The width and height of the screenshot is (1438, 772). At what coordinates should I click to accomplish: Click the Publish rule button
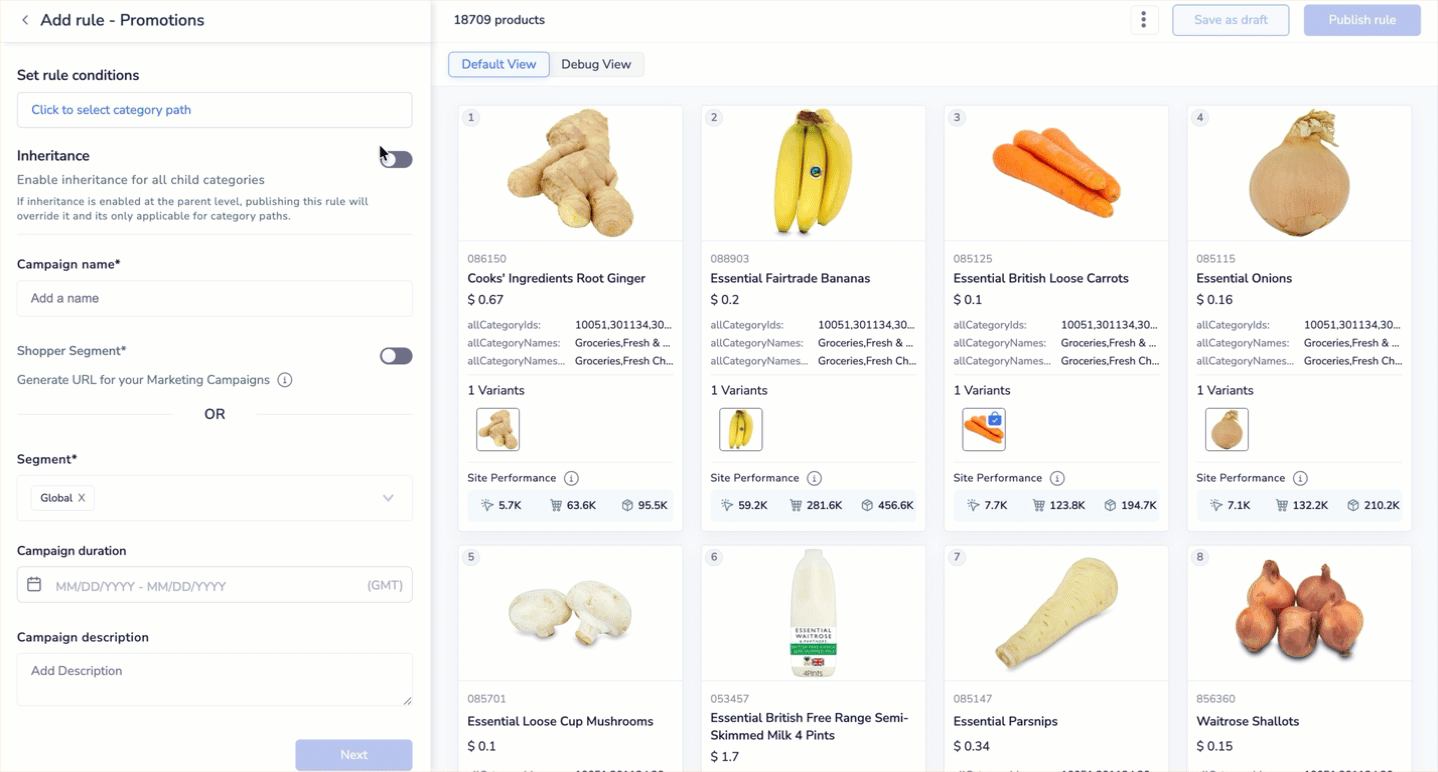point(1362,20)
